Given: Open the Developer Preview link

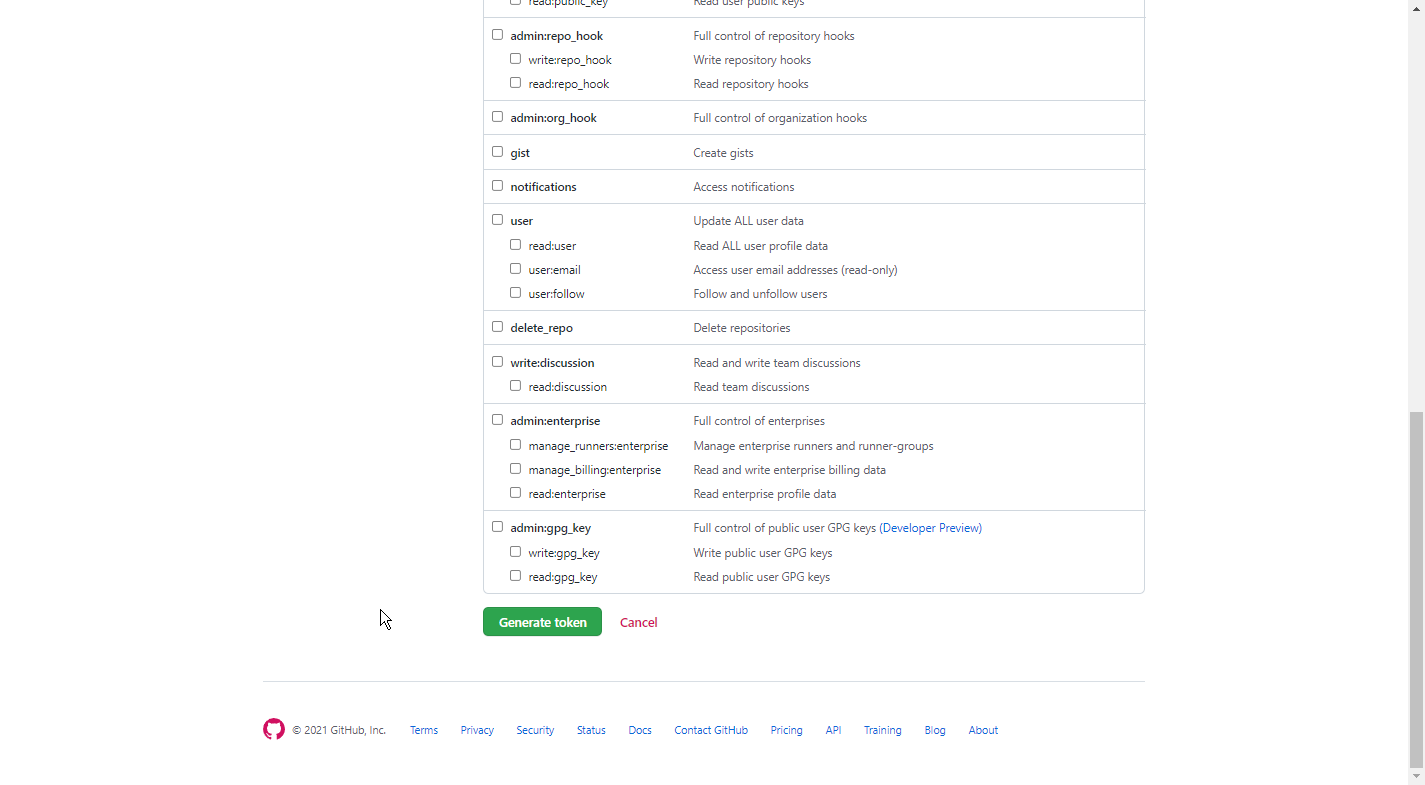Looking at the screenshot, I should point(930,528).
